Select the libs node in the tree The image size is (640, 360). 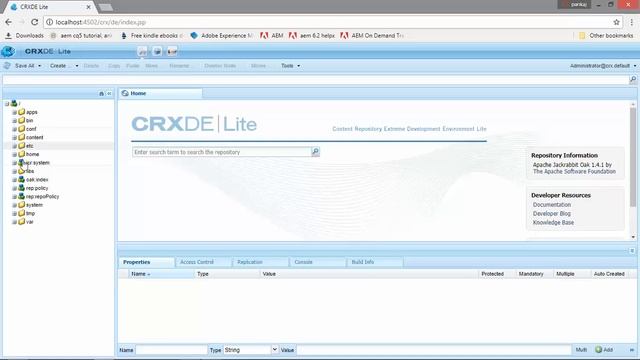(29, 171)
